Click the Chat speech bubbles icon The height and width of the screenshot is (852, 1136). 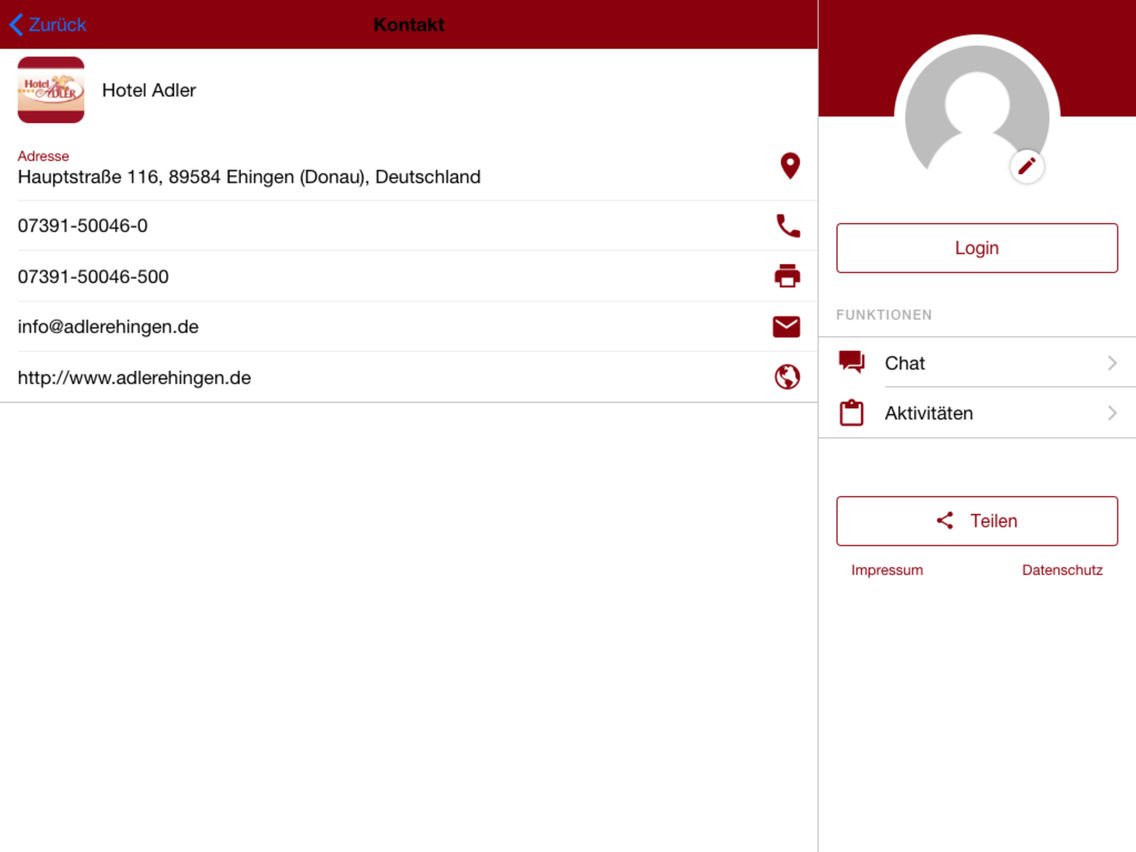pyautogui.click(x=852, y=362)
